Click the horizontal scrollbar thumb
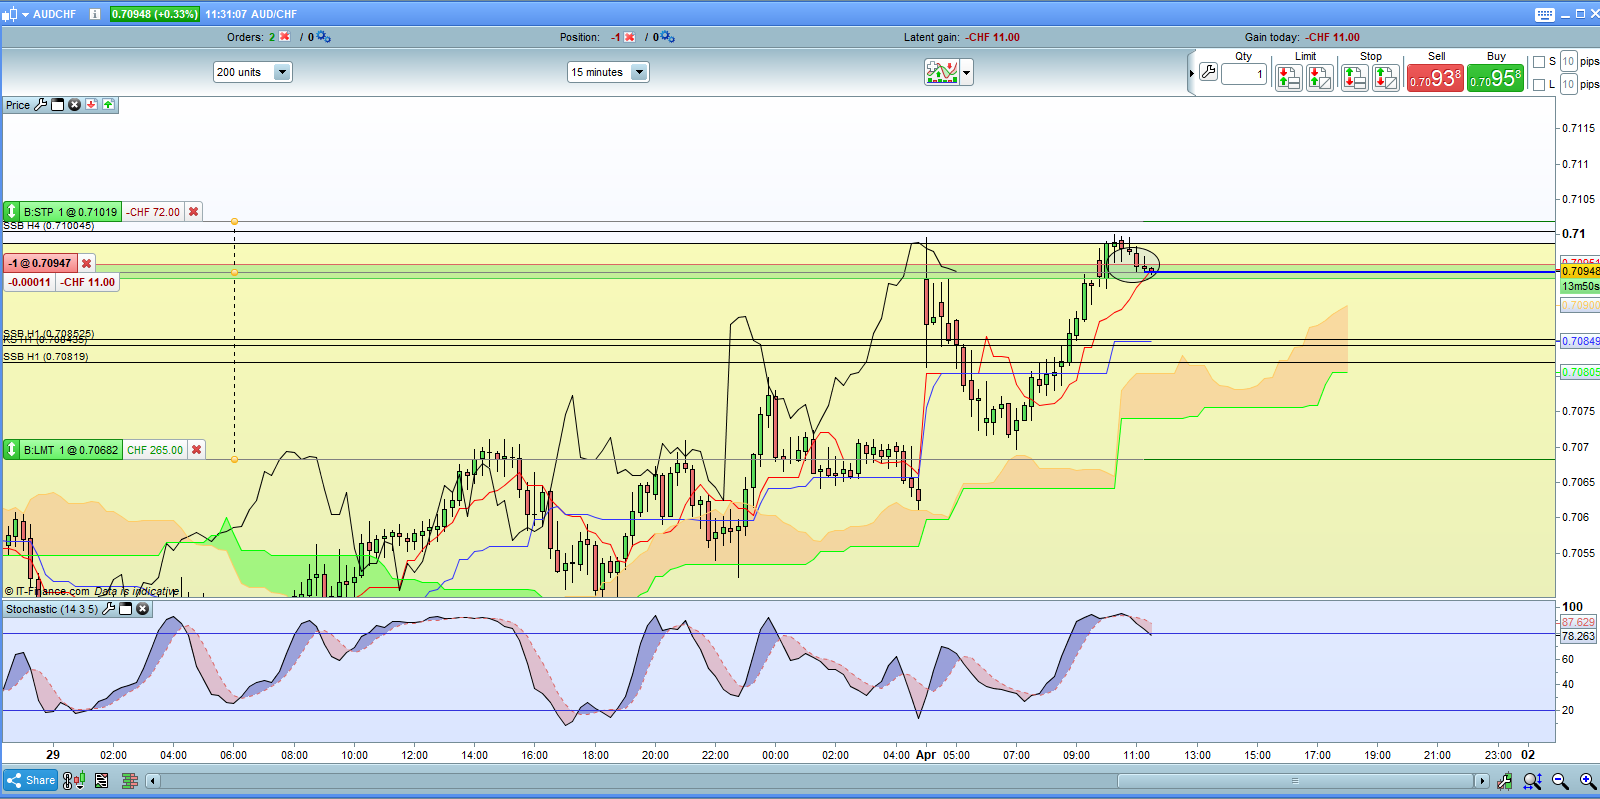The height and width of the screenshot is (799, 1600). pyautogui.click(x=1296, y=780)
